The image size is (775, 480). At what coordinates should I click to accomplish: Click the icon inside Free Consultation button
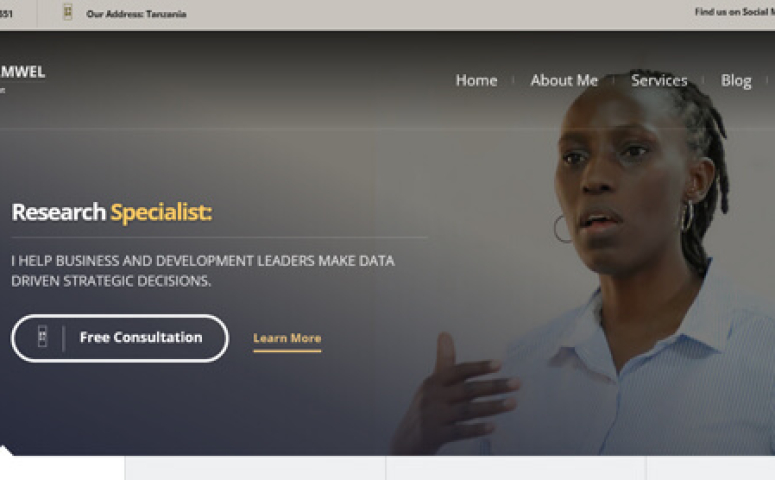pyautogui.click(x=43, y=337)
